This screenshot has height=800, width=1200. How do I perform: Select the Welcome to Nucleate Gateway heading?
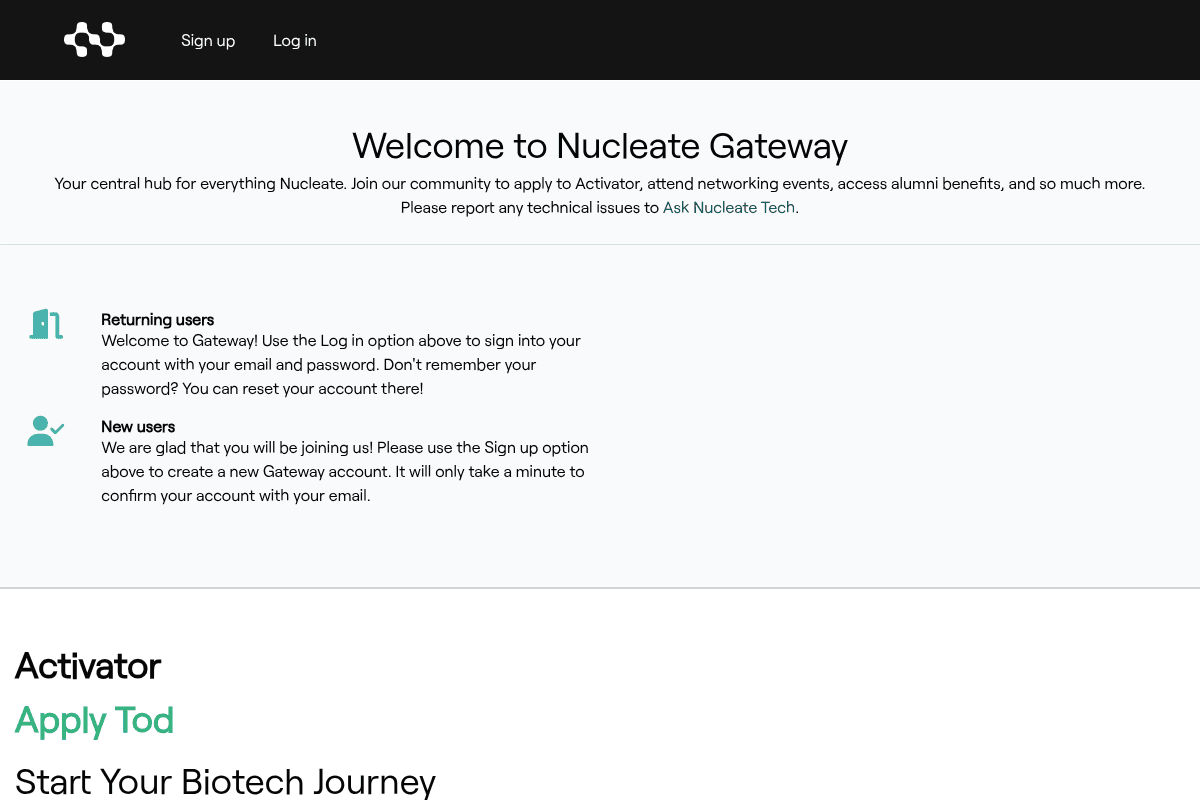click(600, 146)
